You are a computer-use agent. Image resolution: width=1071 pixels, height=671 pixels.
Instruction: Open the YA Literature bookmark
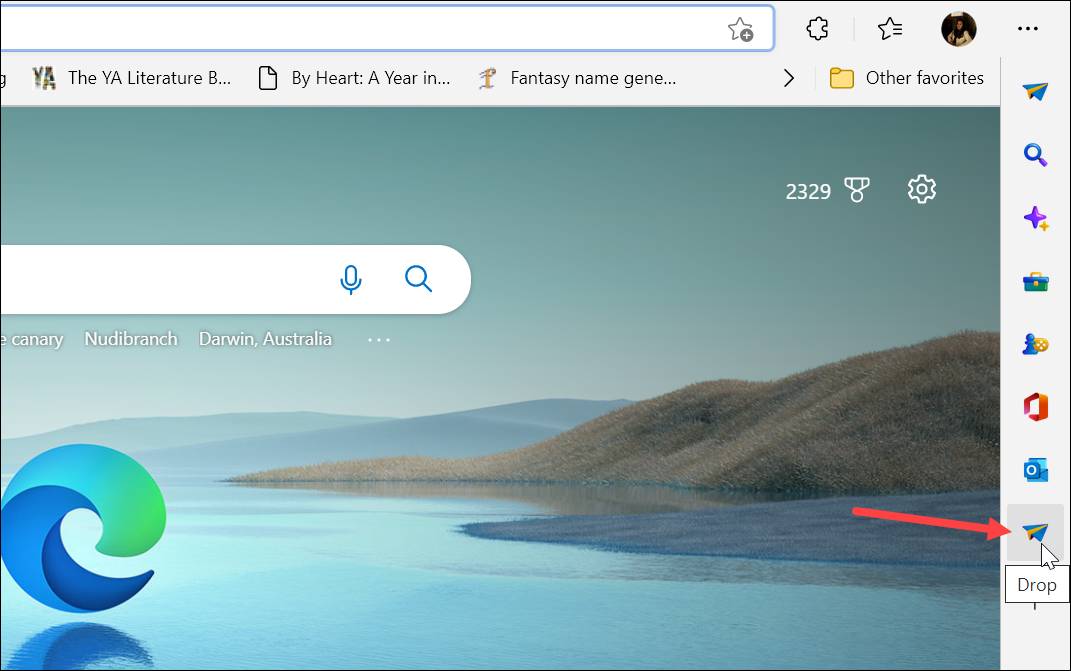133,77
